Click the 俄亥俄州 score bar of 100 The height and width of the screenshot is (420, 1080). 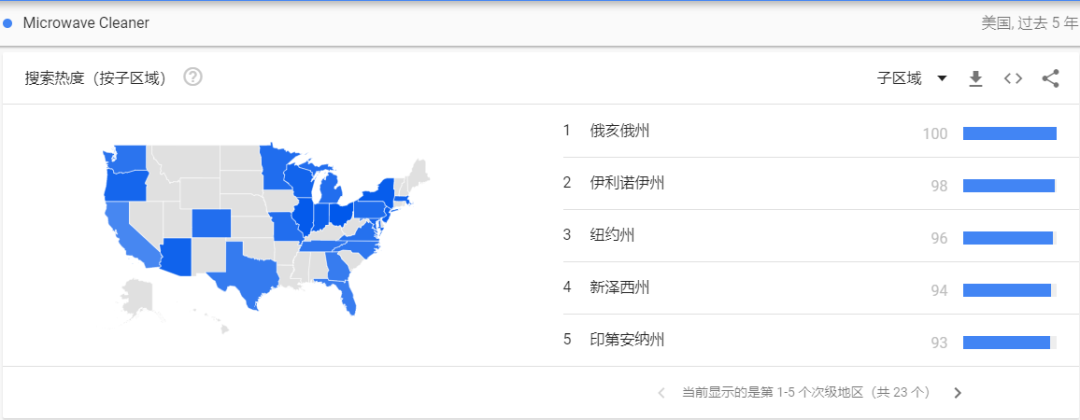click(x=1009, y=133)
